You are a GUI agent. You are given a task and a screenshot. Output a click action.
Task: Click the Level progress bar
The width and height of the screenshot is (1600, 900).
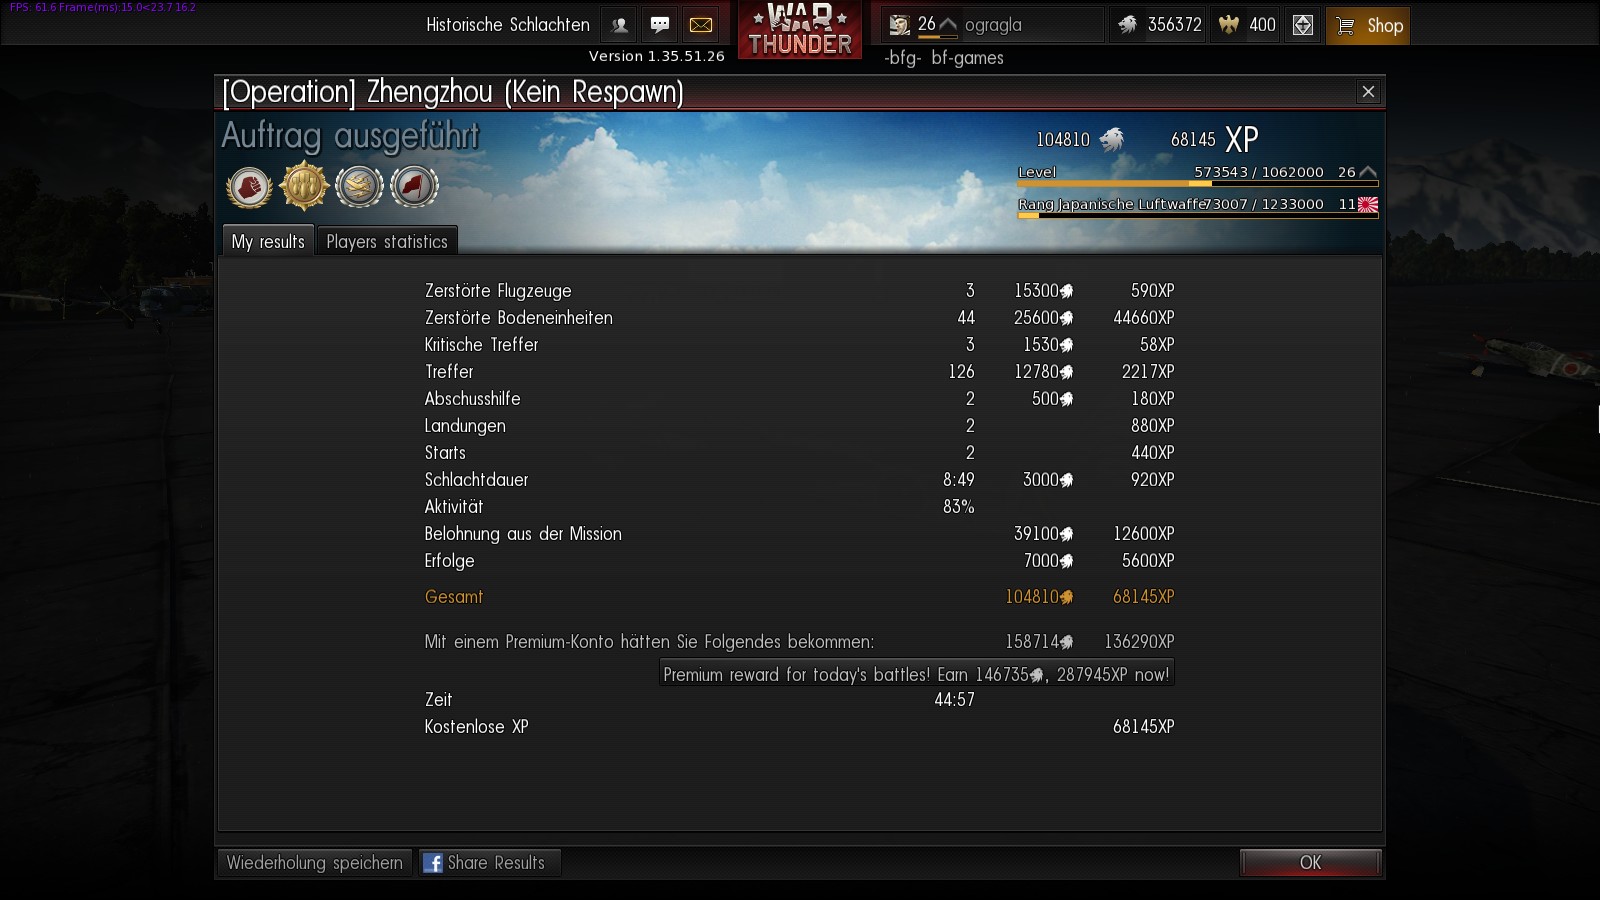pyautogui.click(x=1197, y=184)
